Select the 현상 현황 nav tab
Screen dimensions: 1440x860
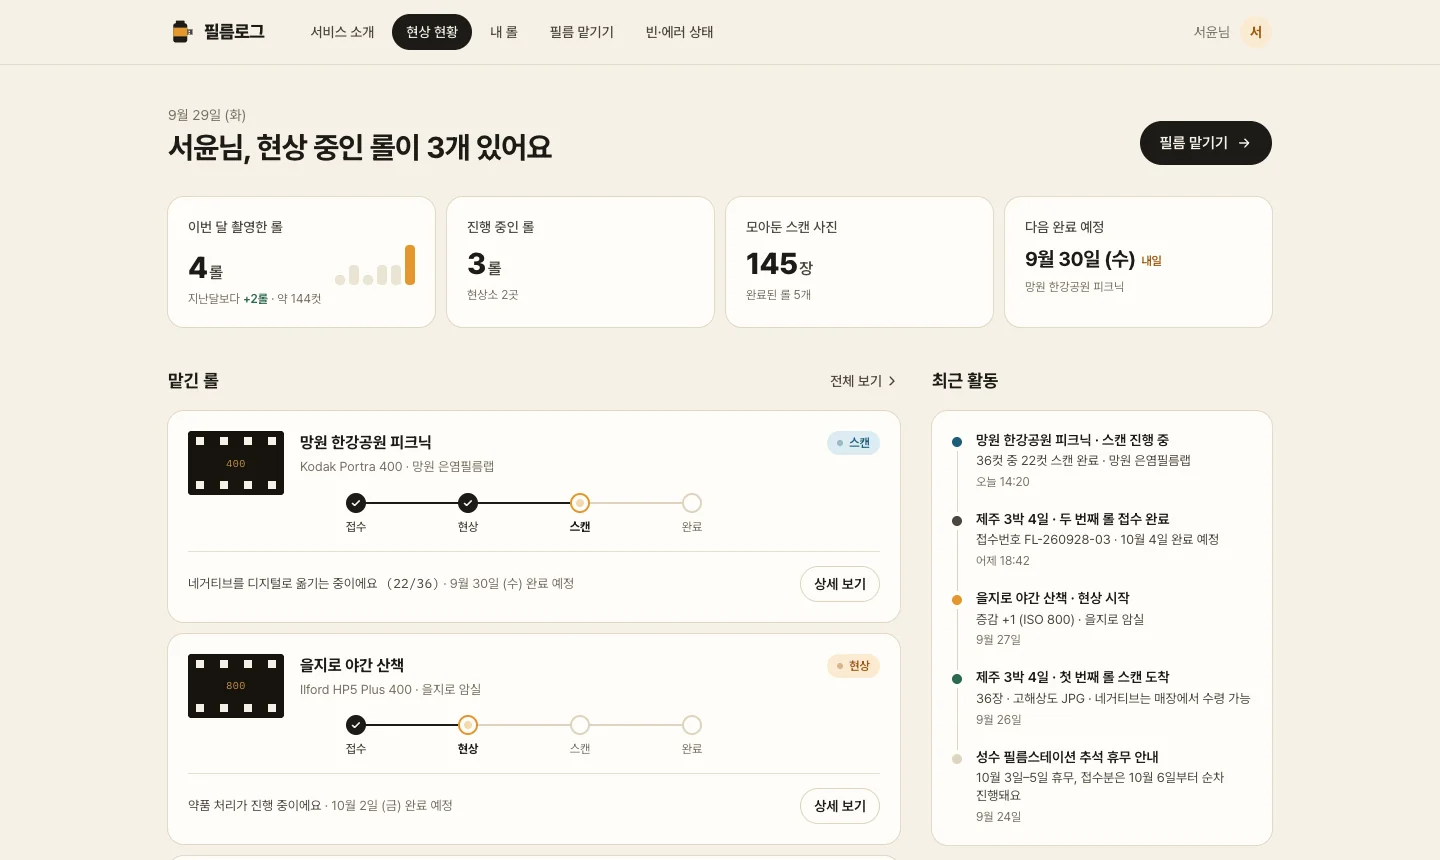(432, 32)
